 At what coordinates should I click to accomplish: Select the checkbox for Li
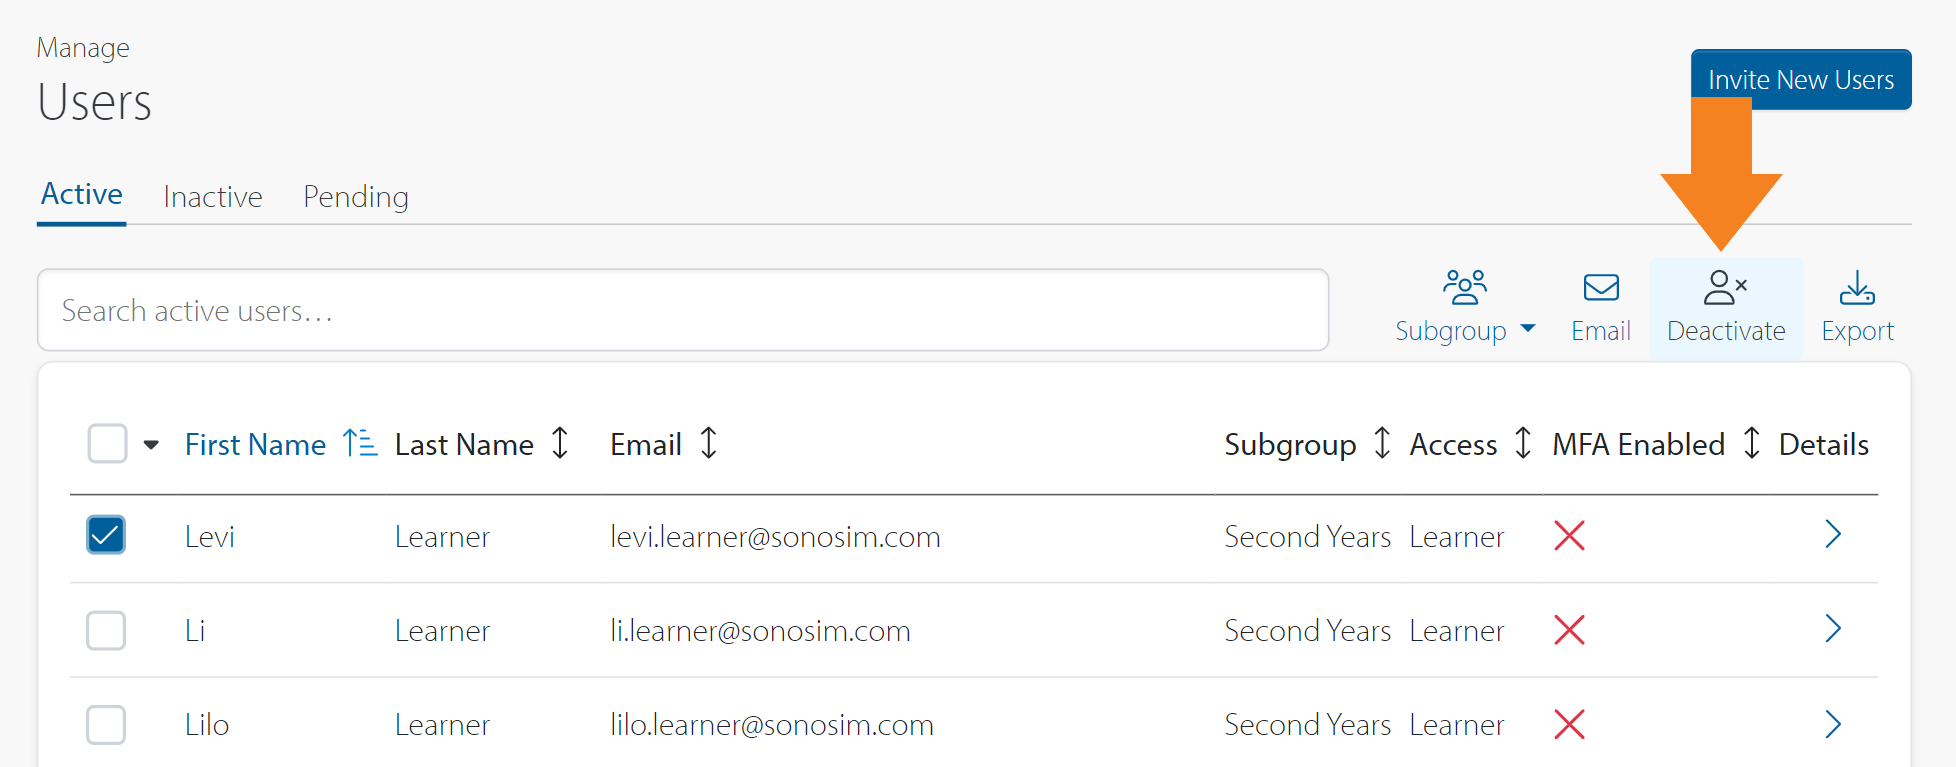[x=106, y=630]
